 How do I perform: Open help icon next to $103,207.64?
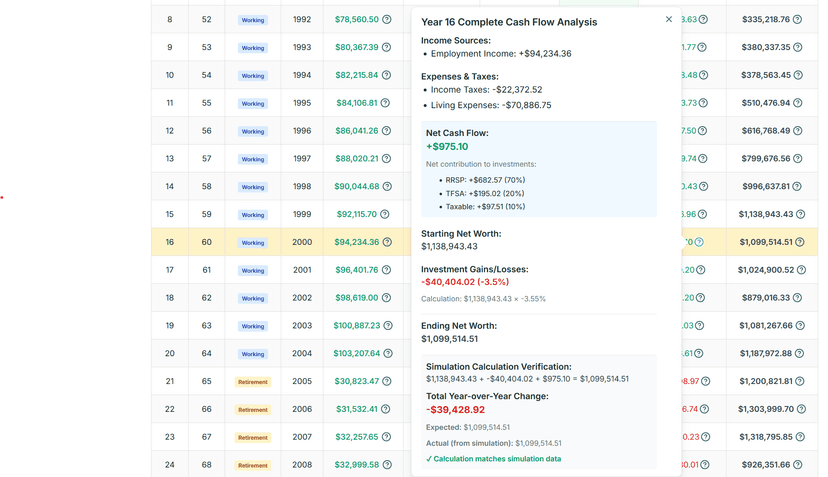[x=386, y=353]
